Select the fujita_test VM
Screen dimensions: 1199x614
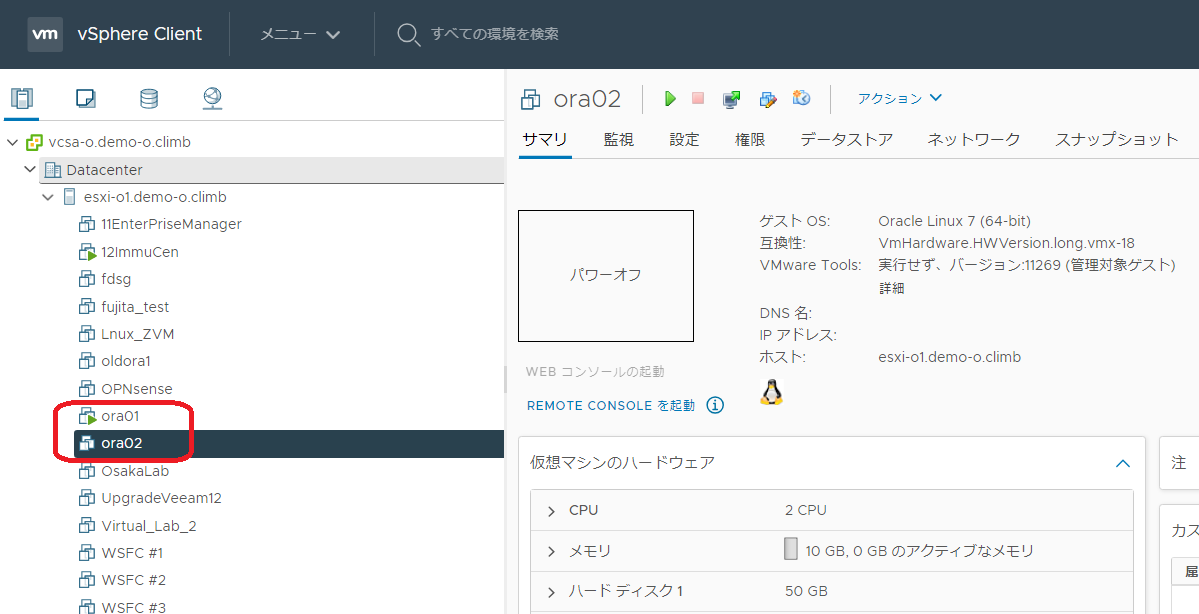[135, 307]
